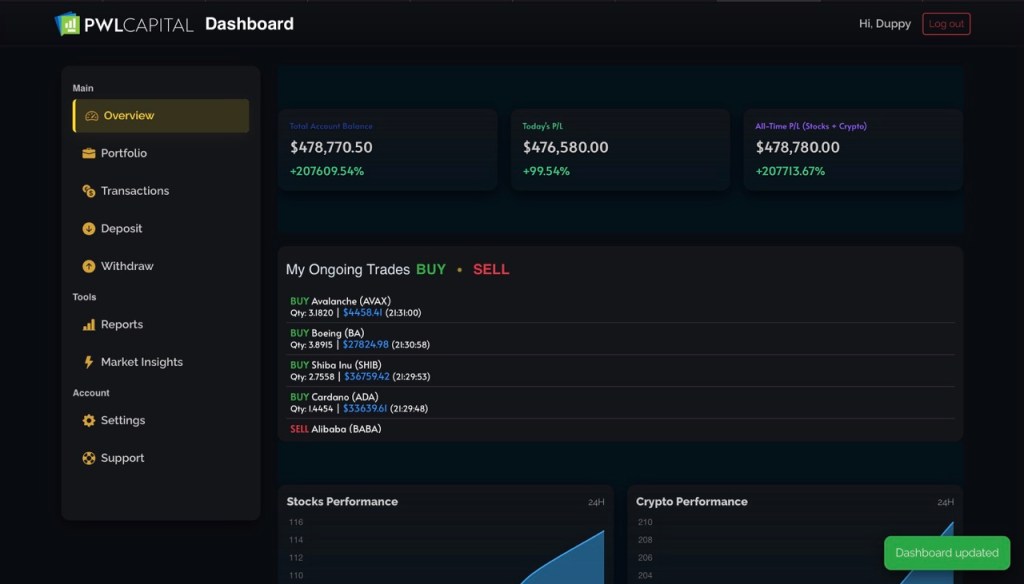1024x584 pixels.
Task: Open the Portfolio menu item
Action: (x=161, y=153)
